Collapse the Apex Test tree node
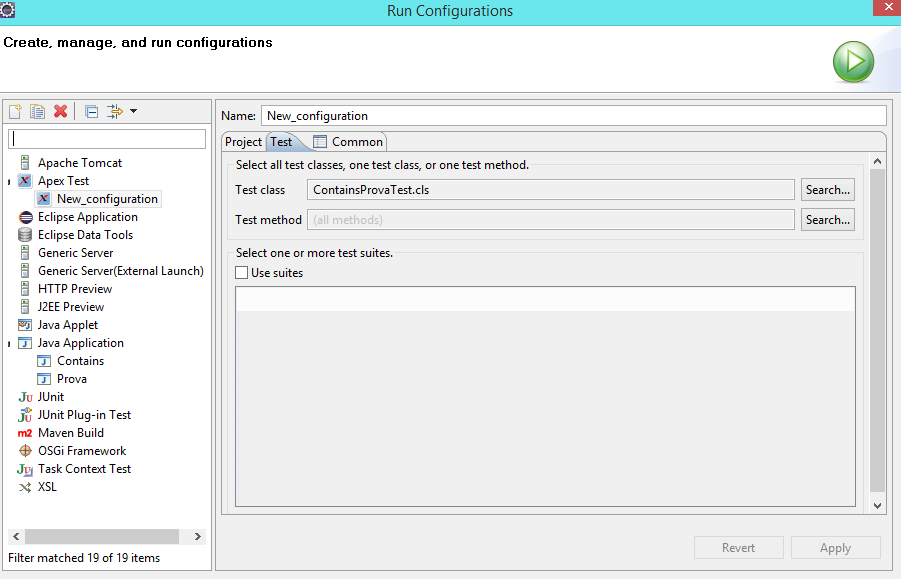 pos(10,182)
